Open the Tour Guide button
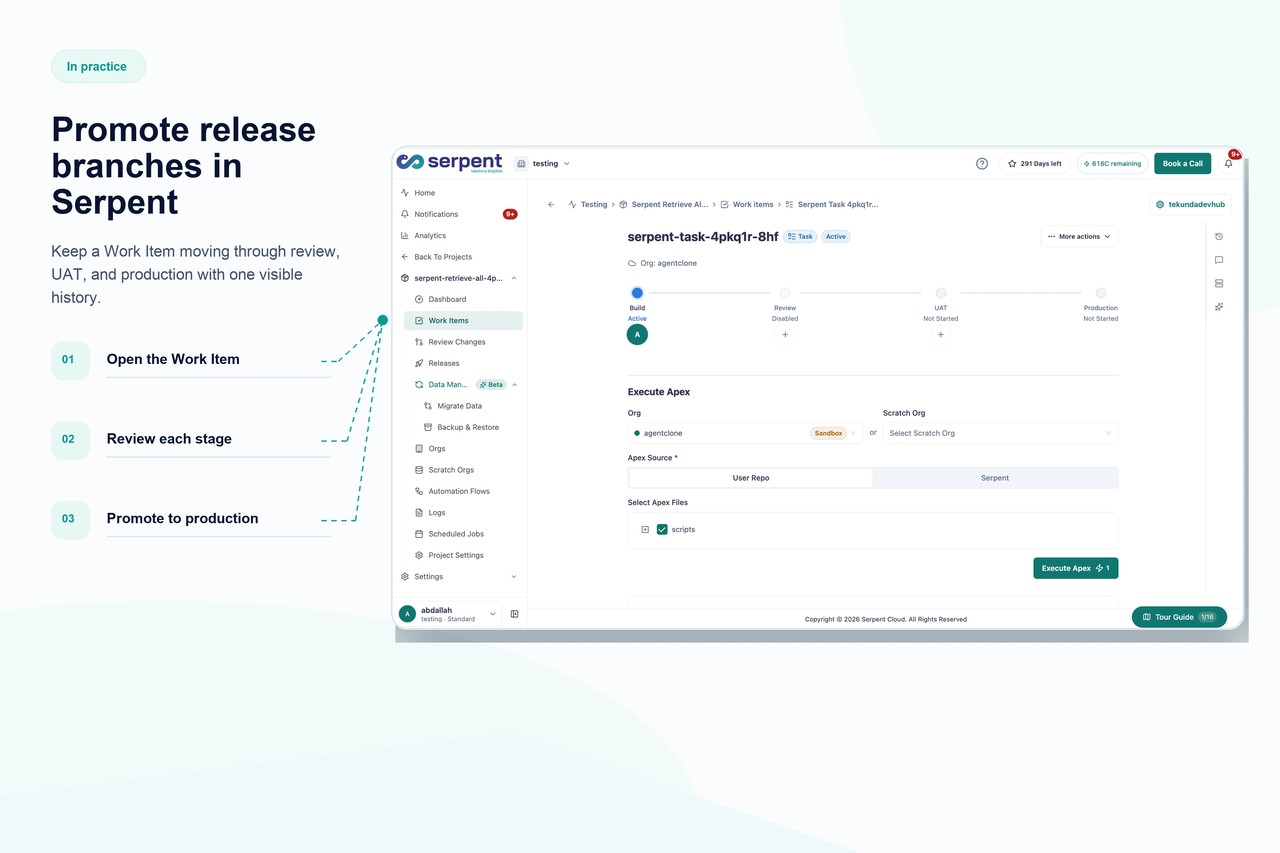Image resolution: width=1280 pixels, height=853 pixels. click(x=1179, y=617)
